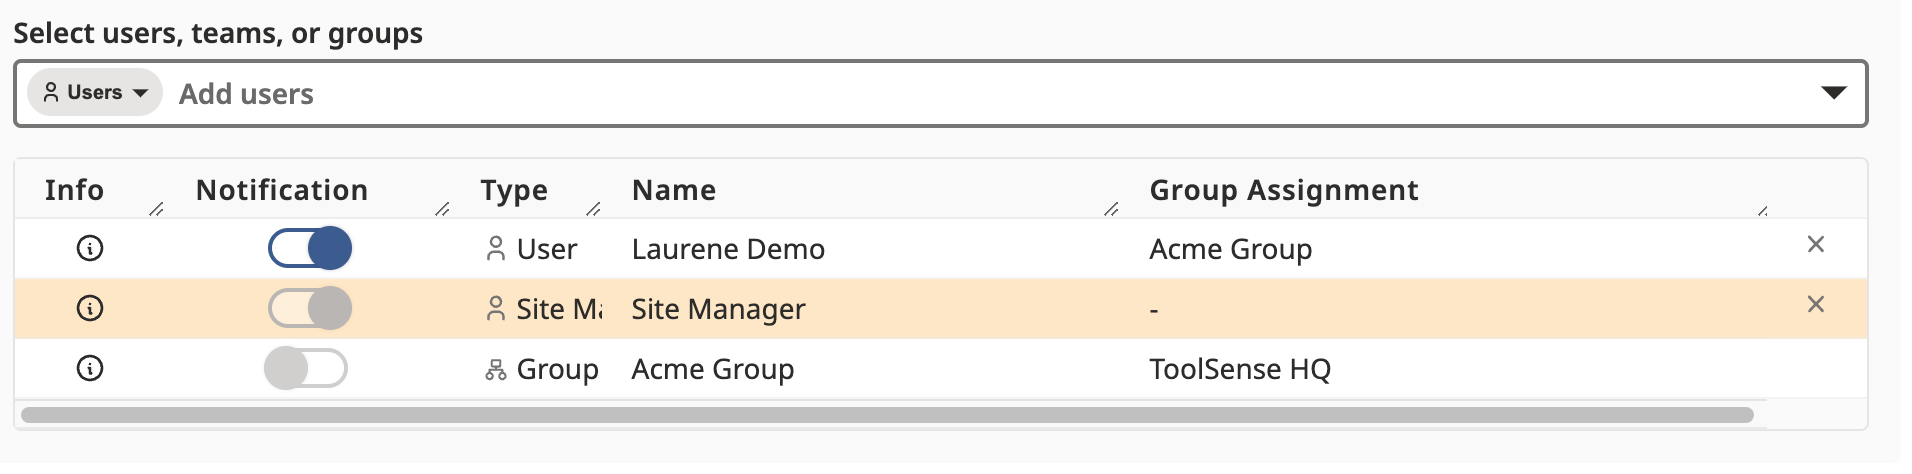
Task: Click the horizontal scrollbar below the table
Action: 886,415
